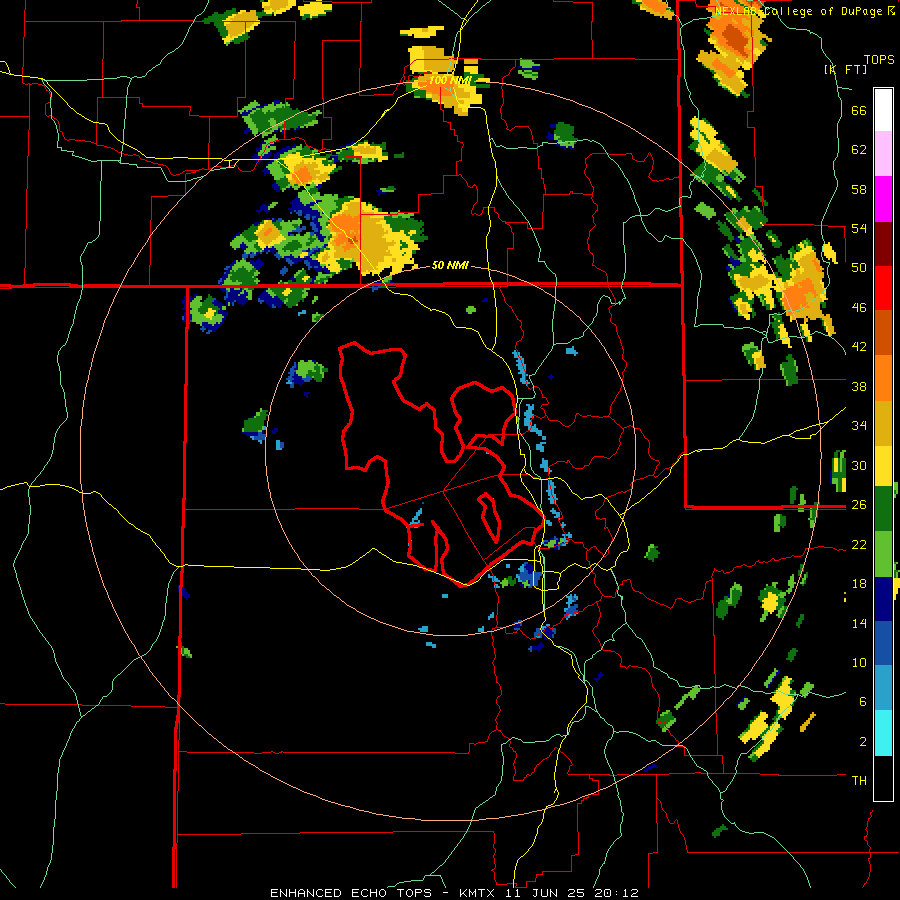This screenshot has height=900, width=900.
Task: Click the black TH legend swatch
Action: pyautogui.click(x=883, y=778)
